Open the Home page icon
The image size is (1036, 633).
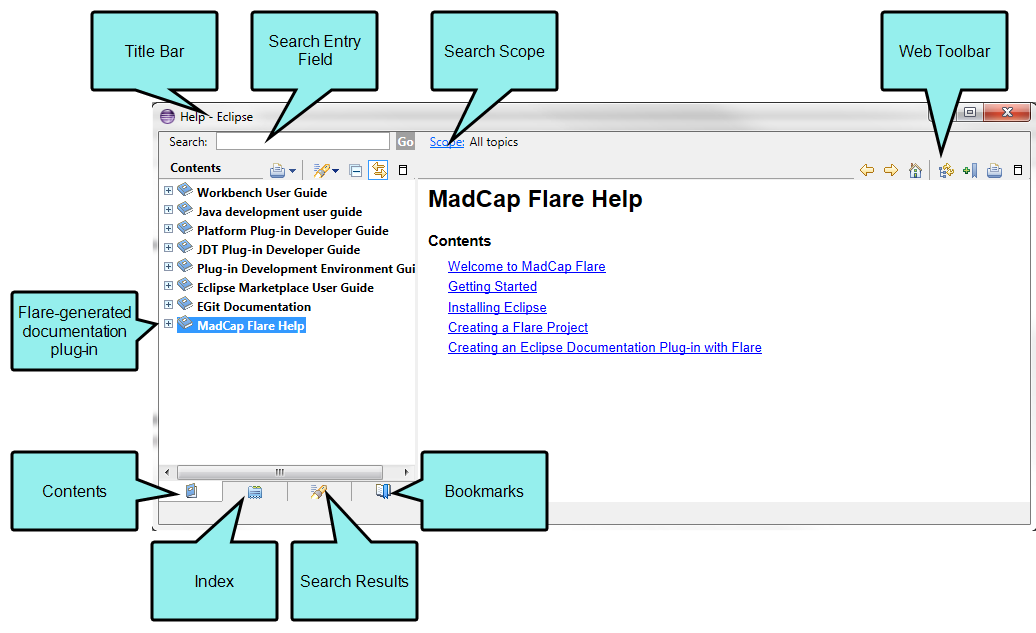coord(915,170)
